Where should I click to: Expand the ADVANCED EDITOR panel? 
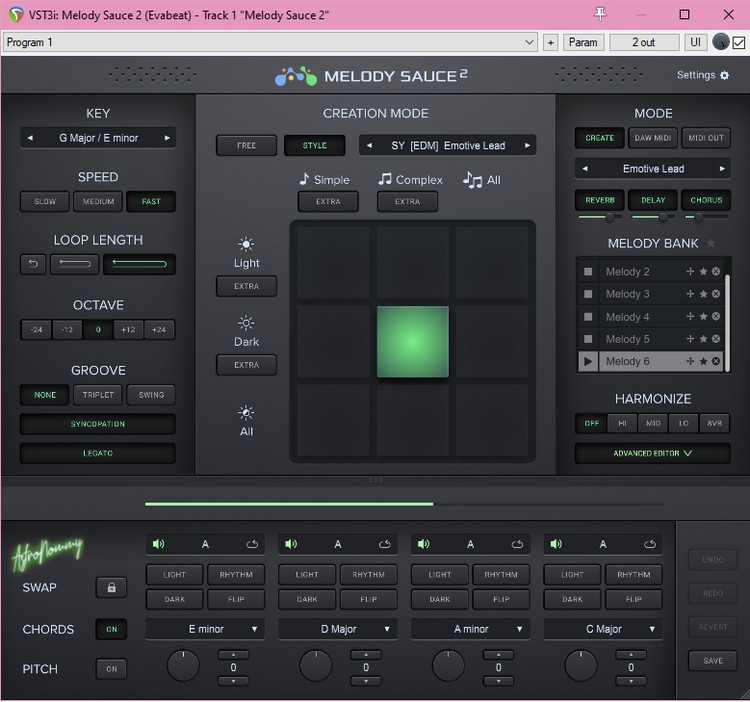click(x=652, y=453)
